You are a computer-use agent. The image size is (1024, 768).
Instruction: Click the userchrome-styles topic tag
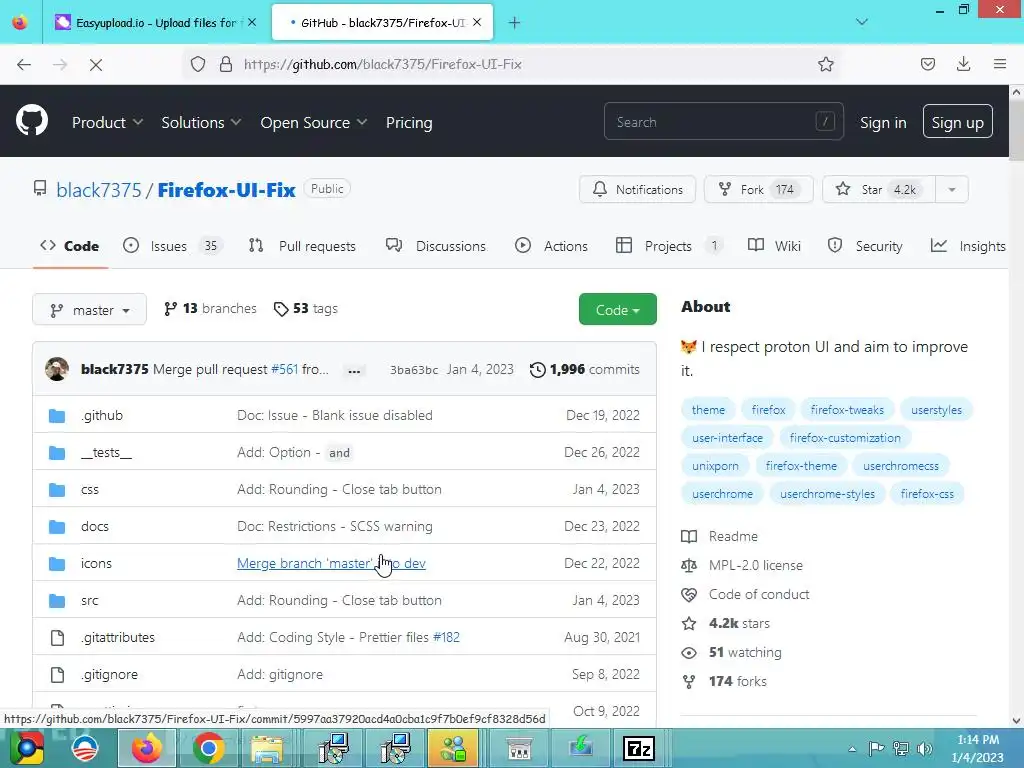pos(827,494)
